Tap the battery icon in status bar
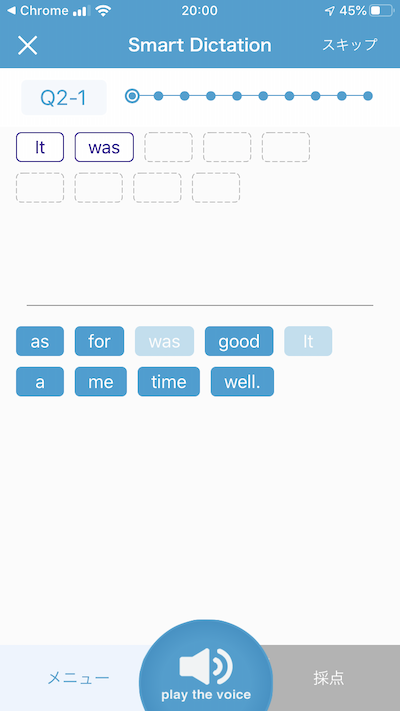Viewport: 400px width, 711px height. (381, 10)
